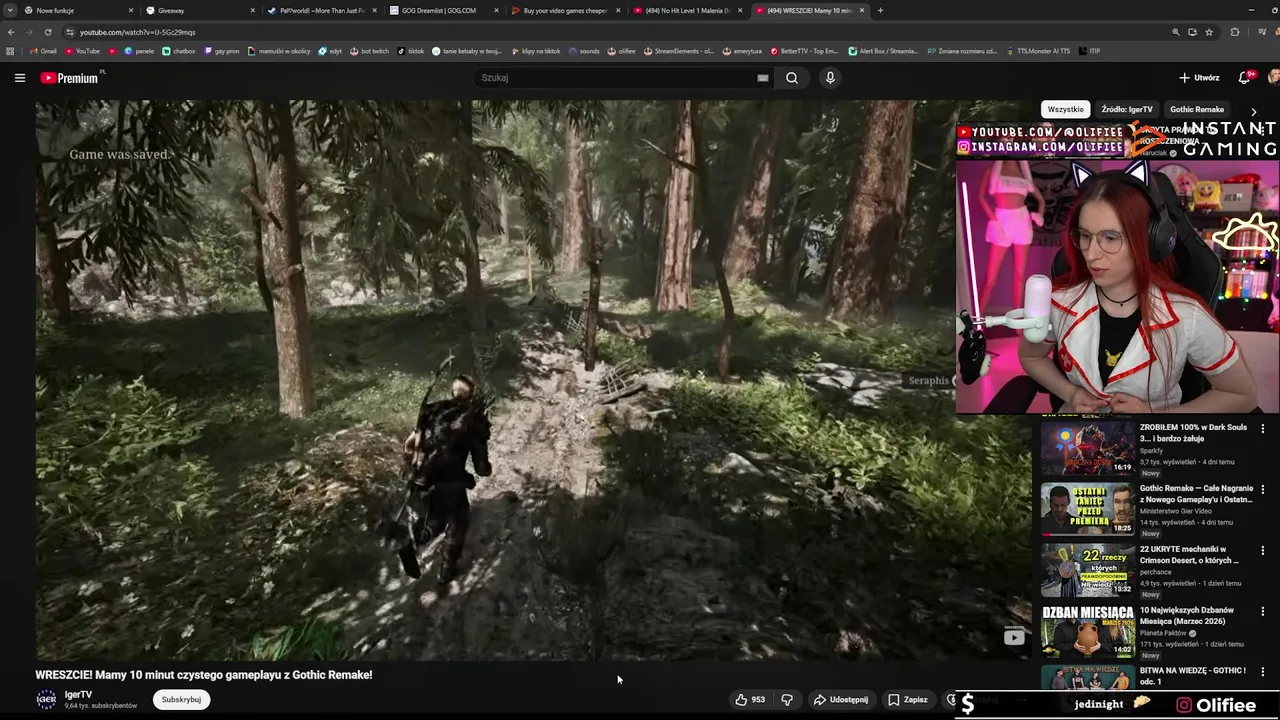Click the magnifier search button
Image resolution: width=1280 pixels, height=720 pixels.
click(x=791, y=78)
